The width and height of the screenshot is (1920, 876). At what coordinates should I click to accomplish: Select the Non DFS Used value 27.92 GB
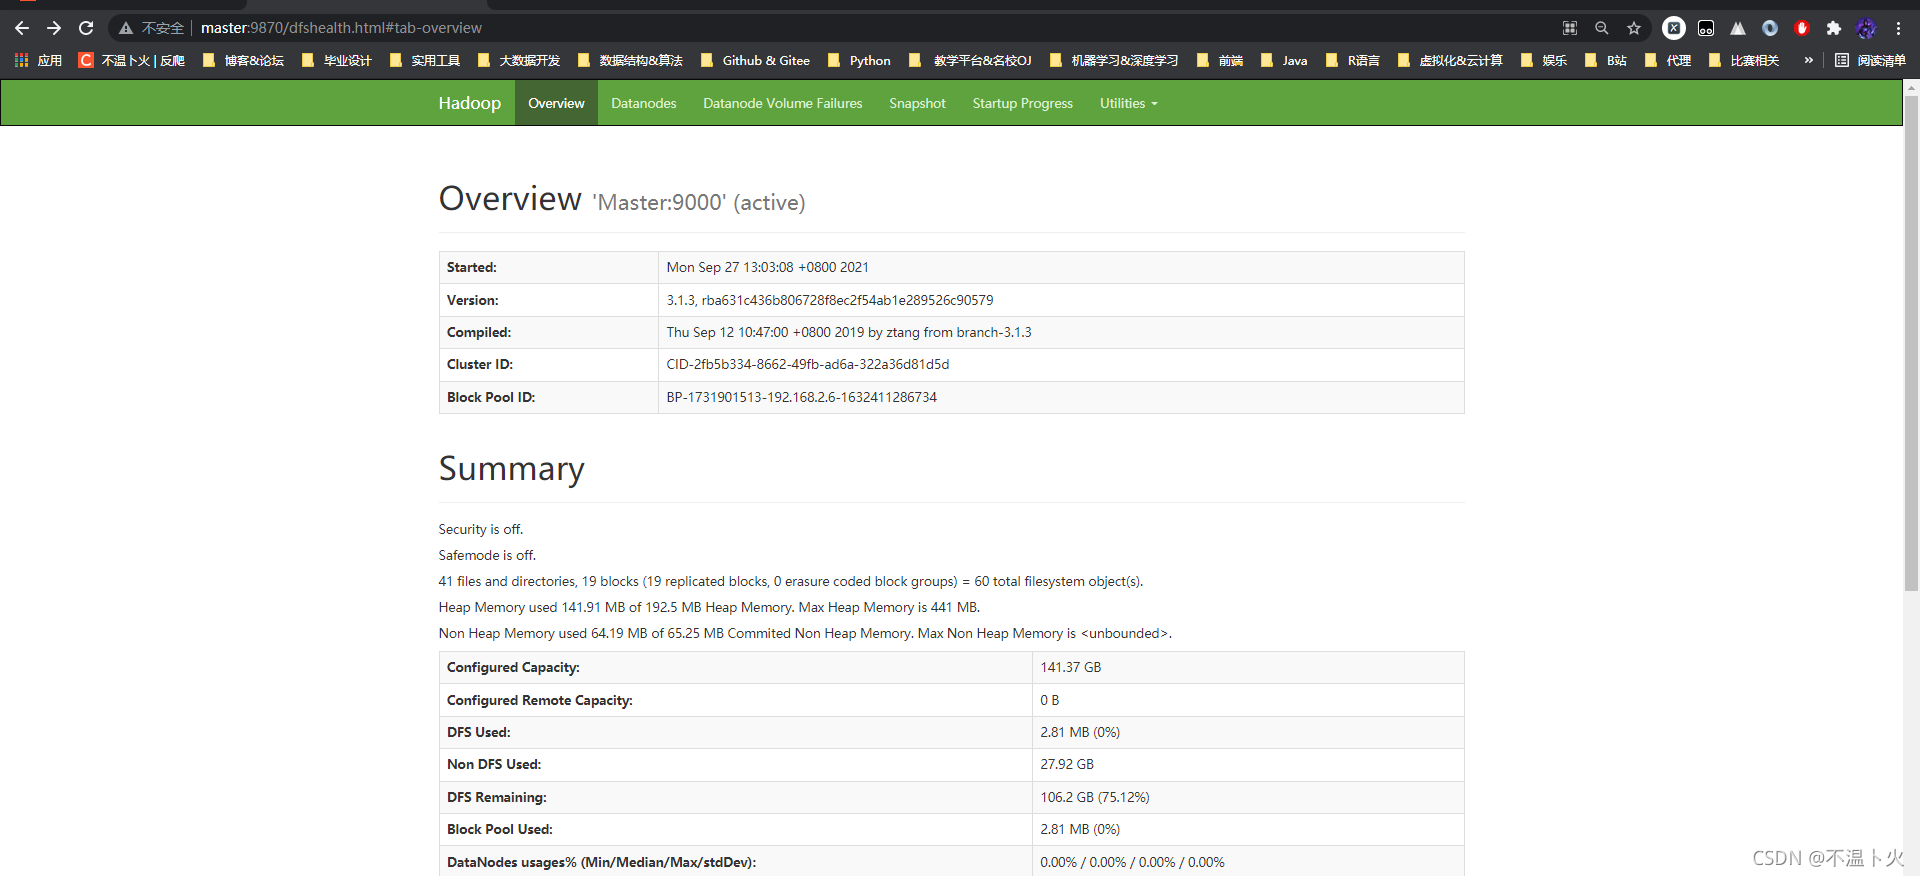pos(1067,764)
